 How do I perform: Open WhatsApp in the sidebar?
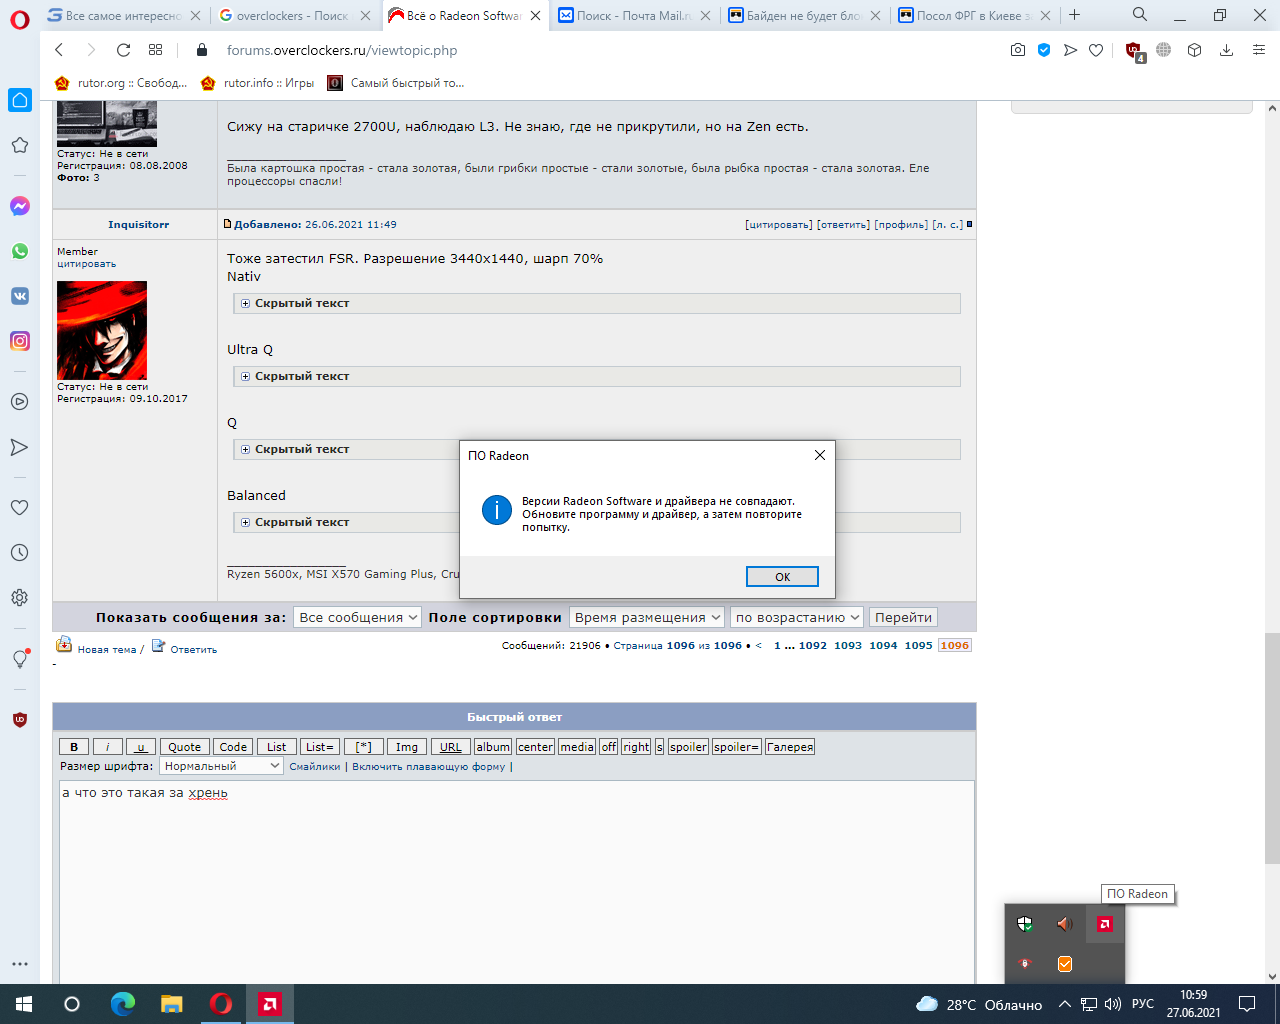pos(20,251)
